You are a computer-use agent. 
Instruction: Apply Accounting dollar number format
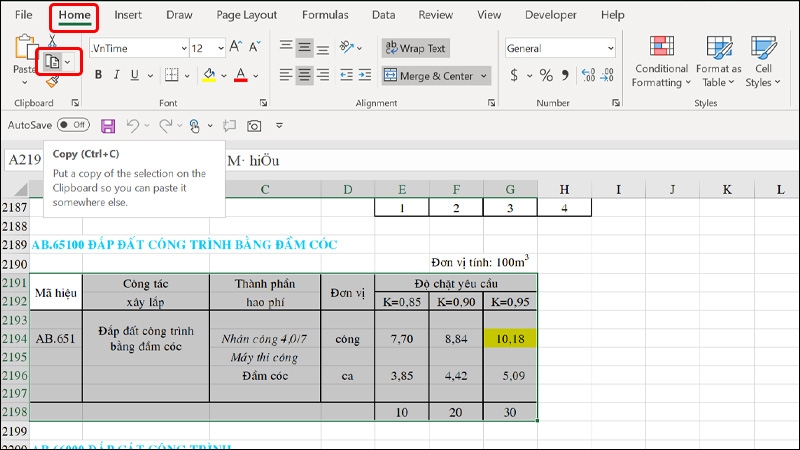click(514, 76)
